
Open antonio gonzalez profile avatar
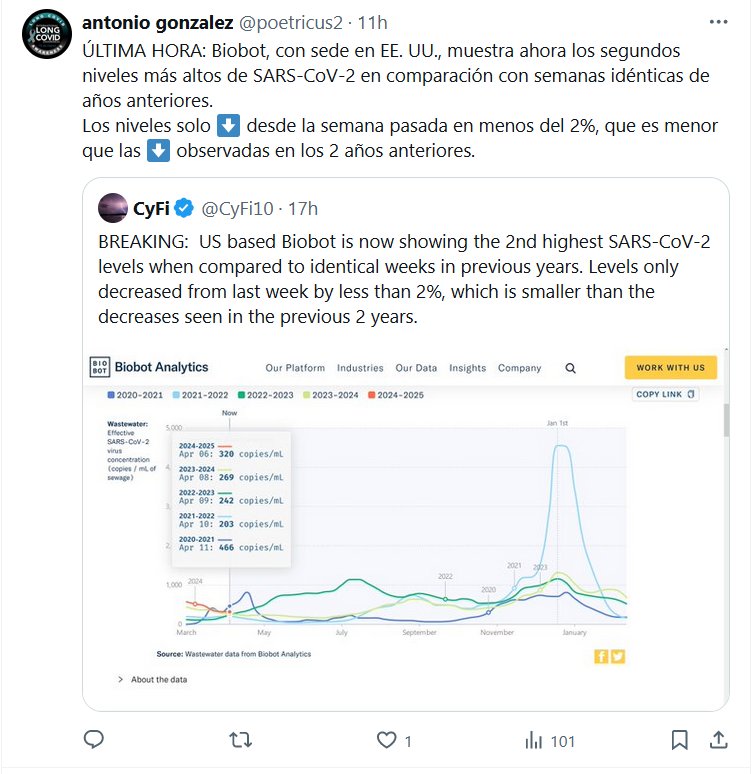coord(46,35)
